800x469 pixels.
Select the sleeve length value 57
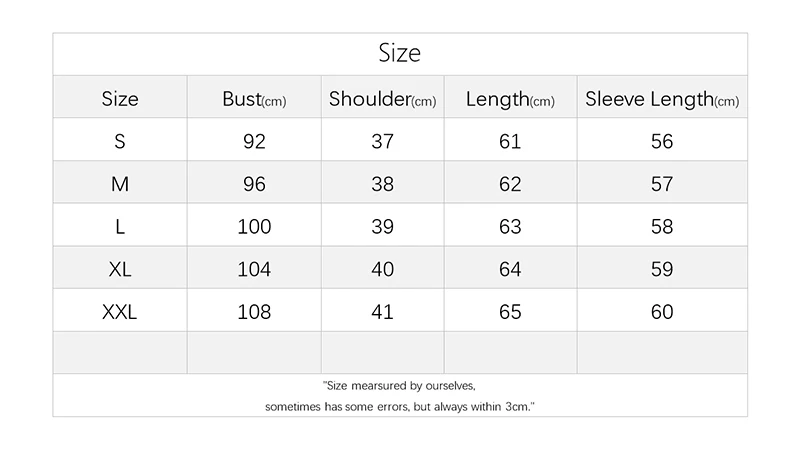click(x=662, y=185)
